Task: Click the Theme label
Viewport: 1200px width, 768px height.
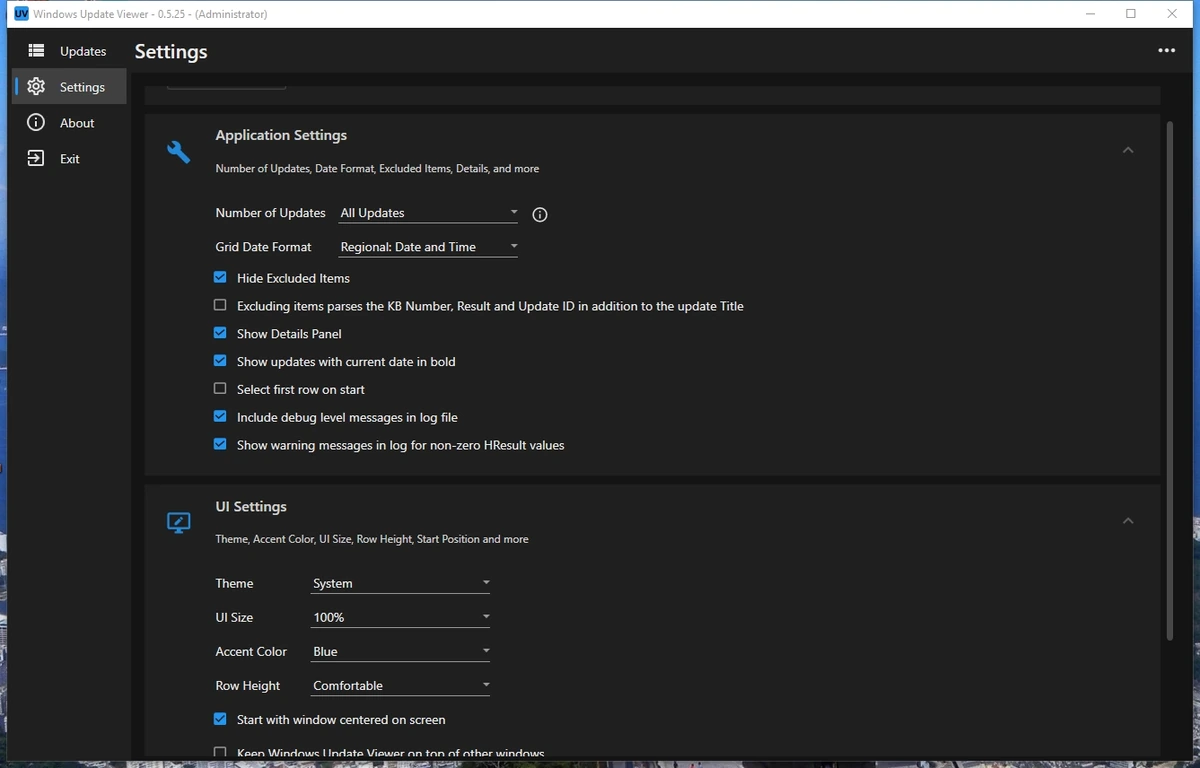Action: (234, 583)
